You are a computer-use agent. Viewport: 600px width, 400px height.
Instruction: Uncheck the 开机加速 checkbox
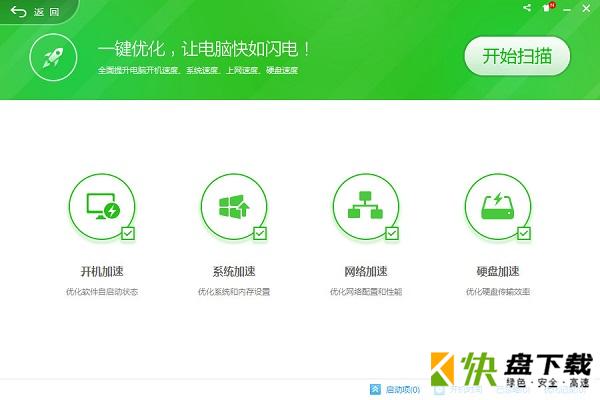(128, 233)
